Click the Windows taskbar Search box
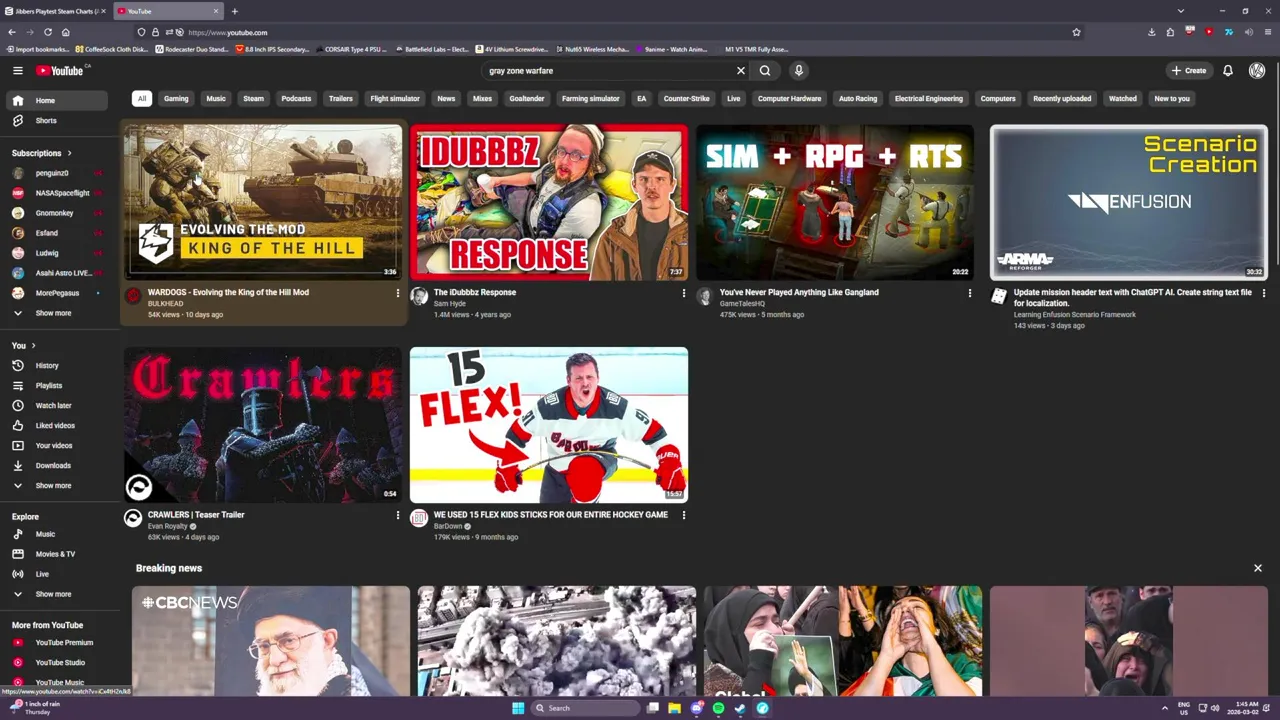 tap(585, 708)
